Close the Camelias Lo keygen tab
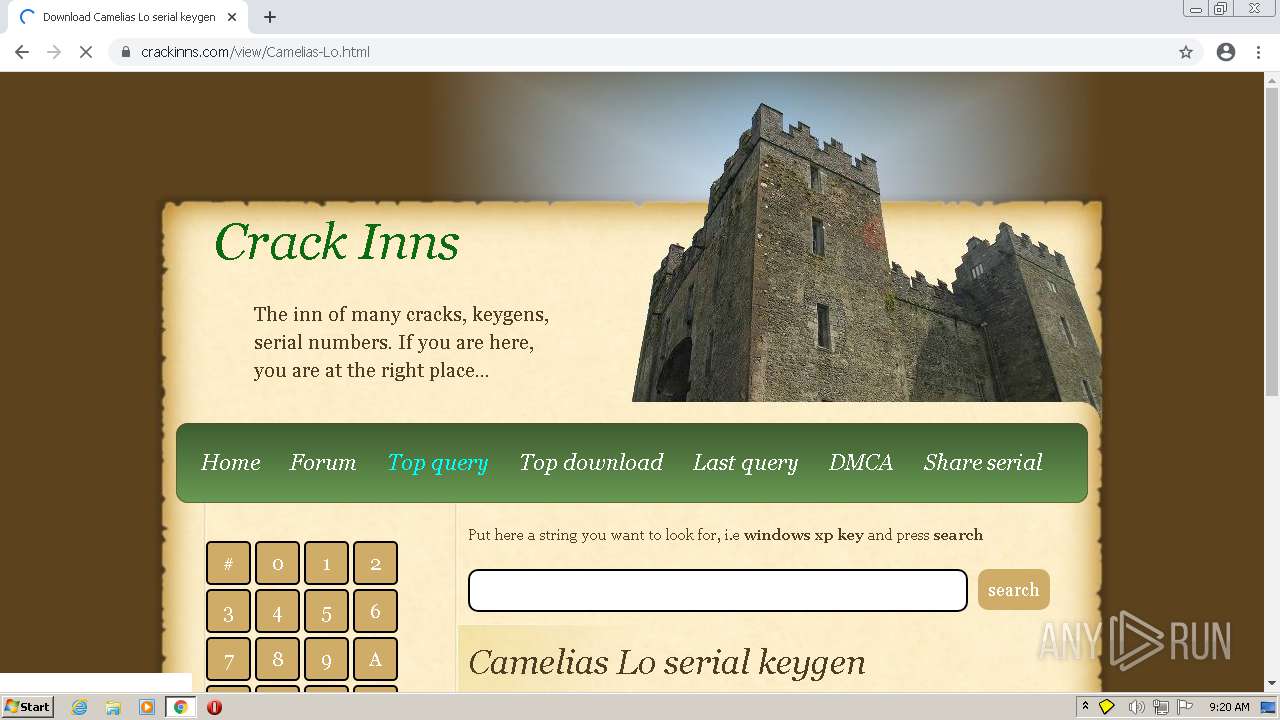This screenshot has height=720, width=1280. click(232, 17)
